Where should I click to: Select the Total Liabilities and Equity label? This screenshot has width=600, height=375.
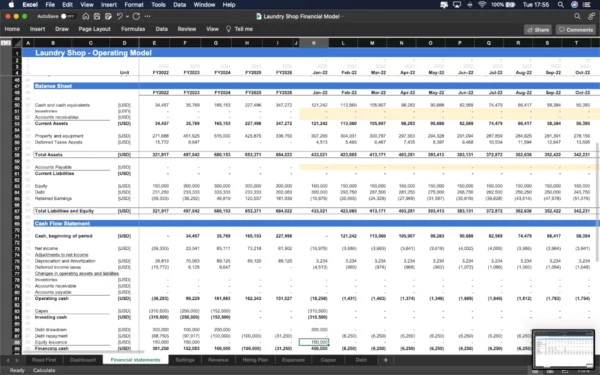click(x=65, y=211)
